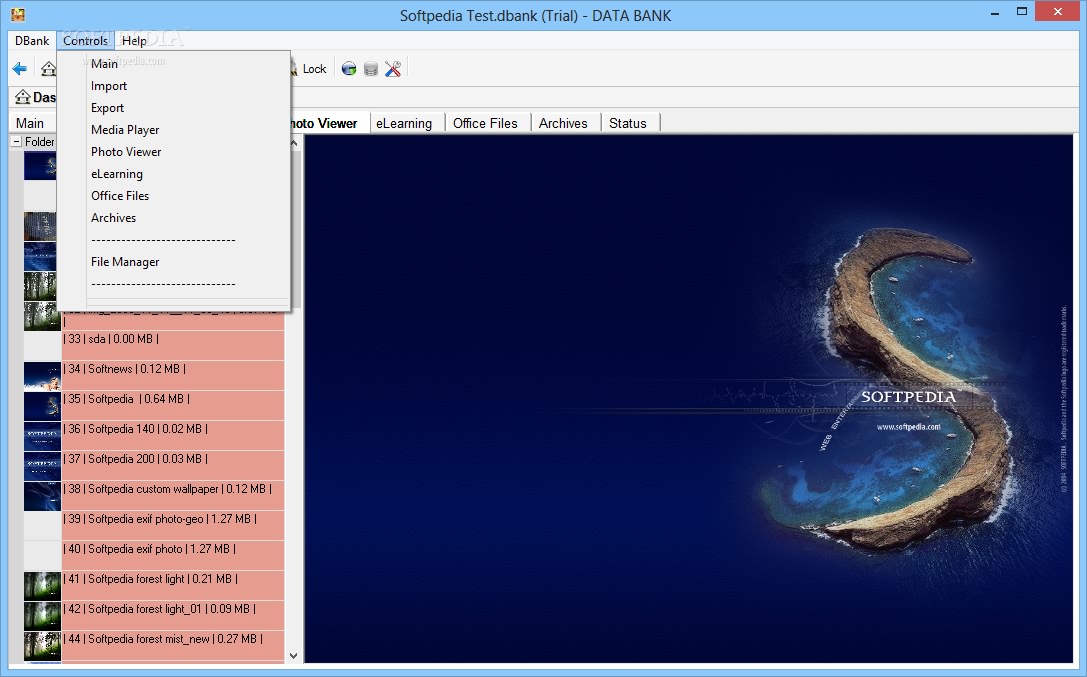Collapse the Folder tree node
Viewport: 1087px width, 677px height.
click(16, 141)
